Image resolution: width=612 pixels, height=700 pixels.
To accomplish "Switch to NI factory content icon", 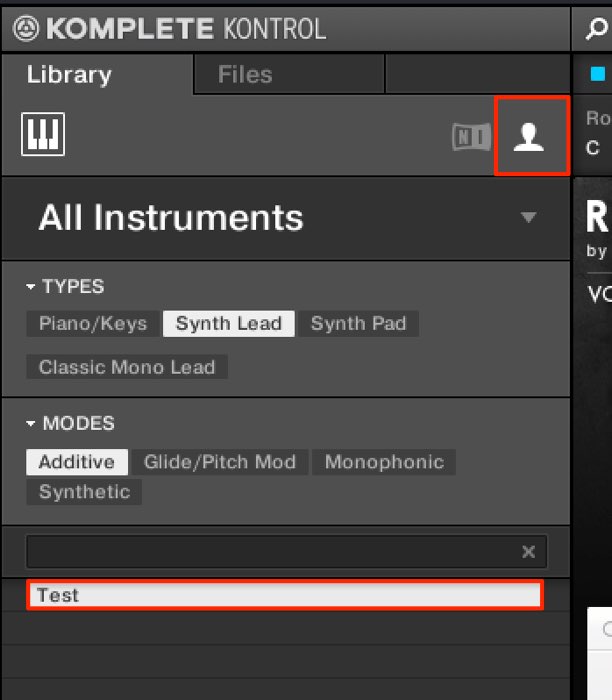I will pos(471,137).
